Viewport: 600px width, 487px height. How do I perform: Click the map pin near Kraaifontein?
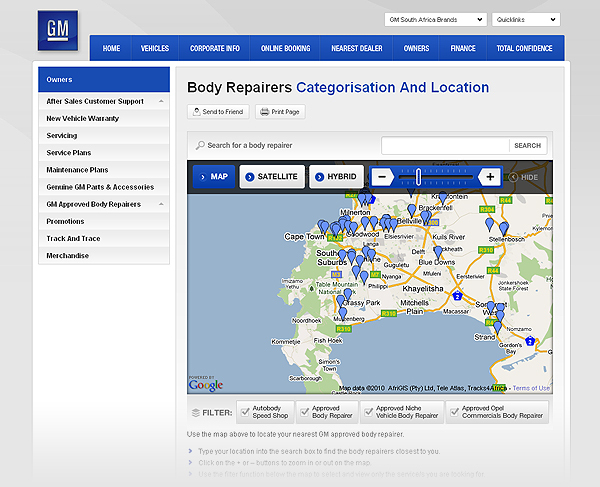443,198
